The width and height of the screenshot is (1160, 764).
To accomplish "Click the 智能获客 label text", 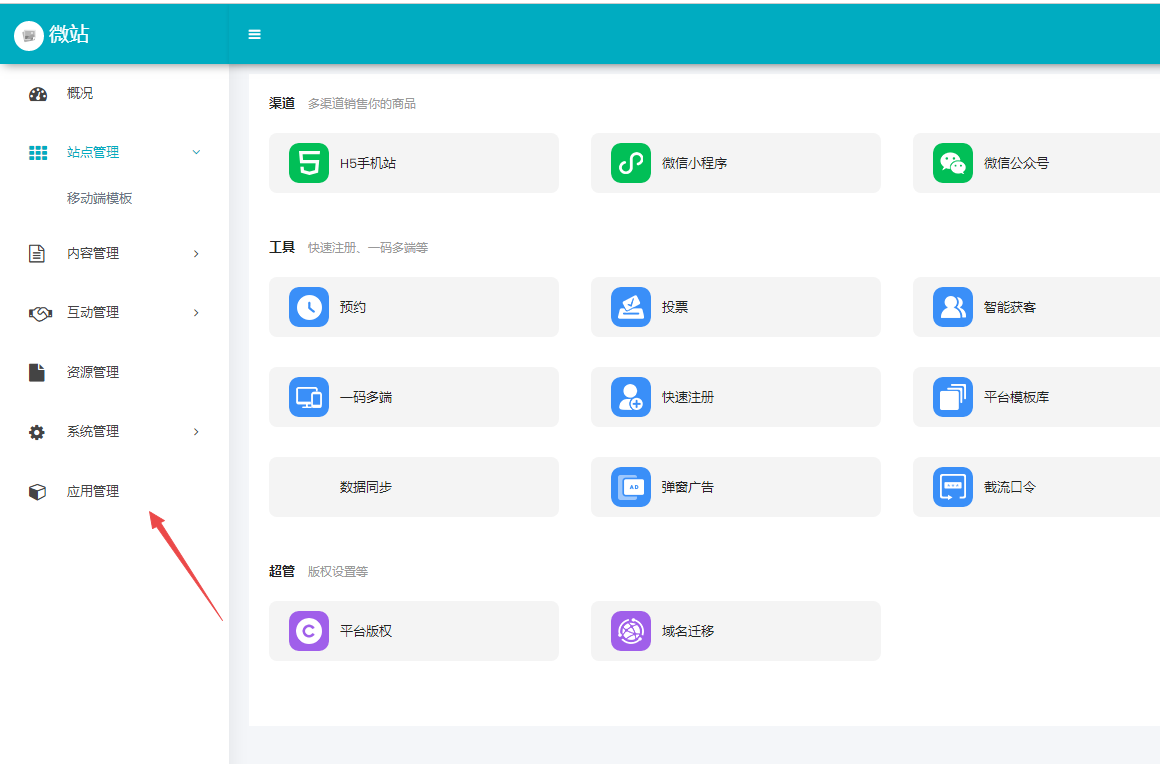I will coord(1009,307).
